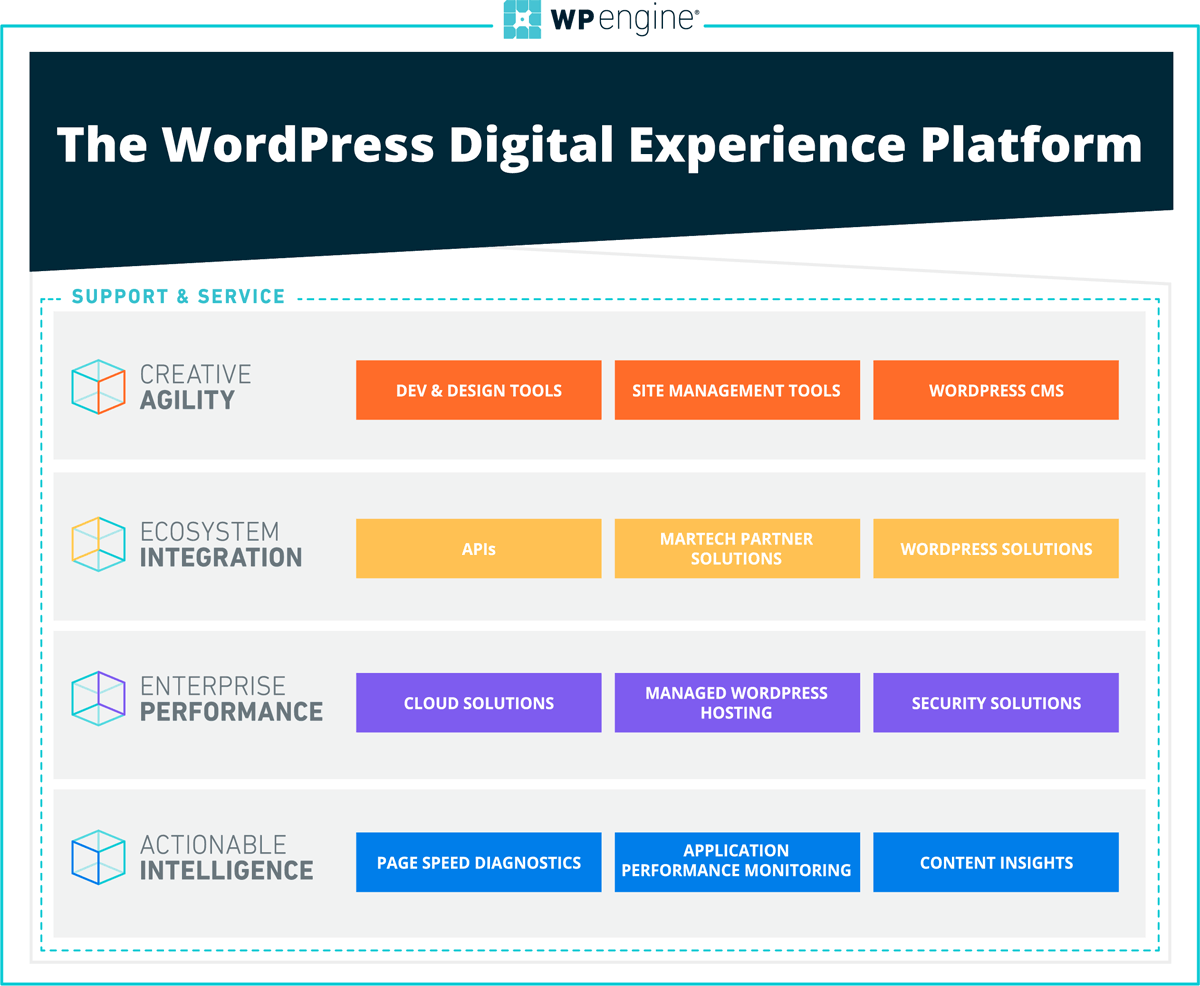Click the Support & Service label
Viewport: 1200px width, 986px height.
pyautogui.click(x=178, y=297)
